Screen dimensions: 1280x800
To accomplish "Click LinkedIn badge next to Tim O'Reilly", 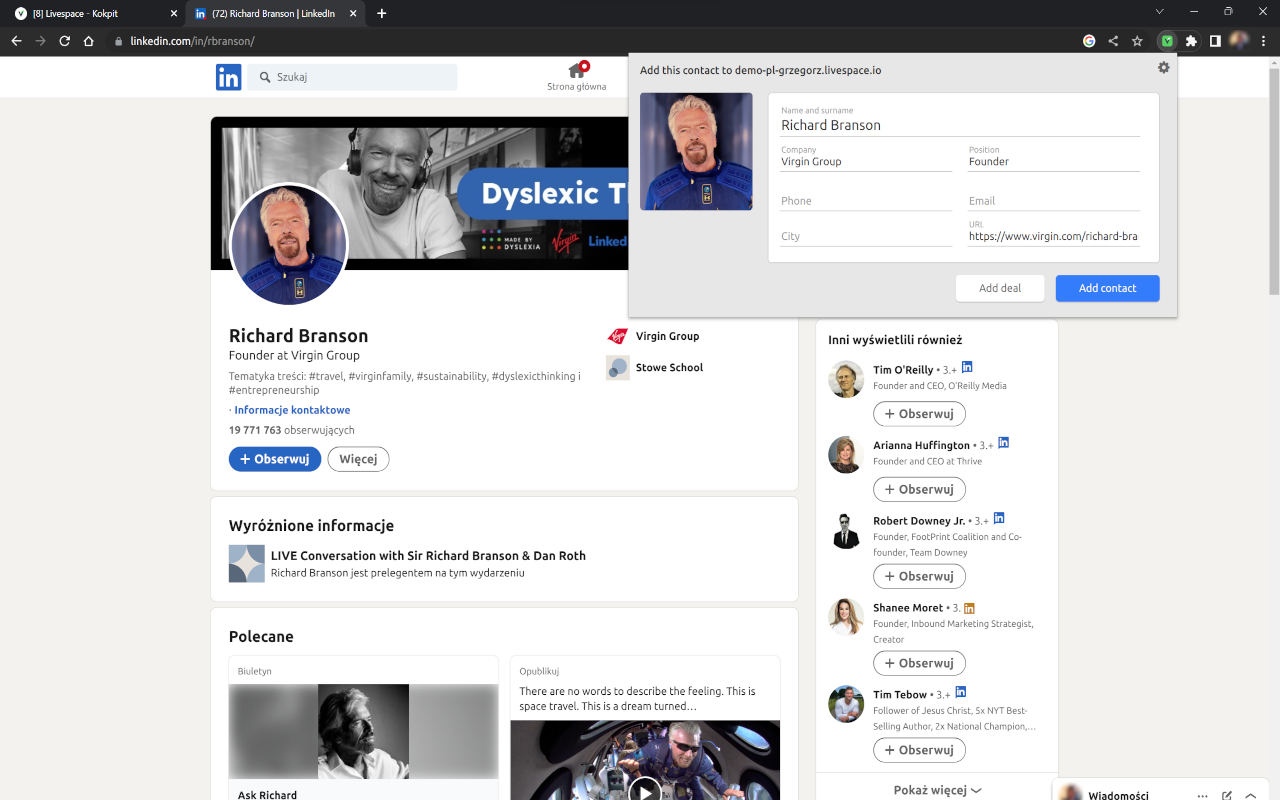I will (967, 367).
